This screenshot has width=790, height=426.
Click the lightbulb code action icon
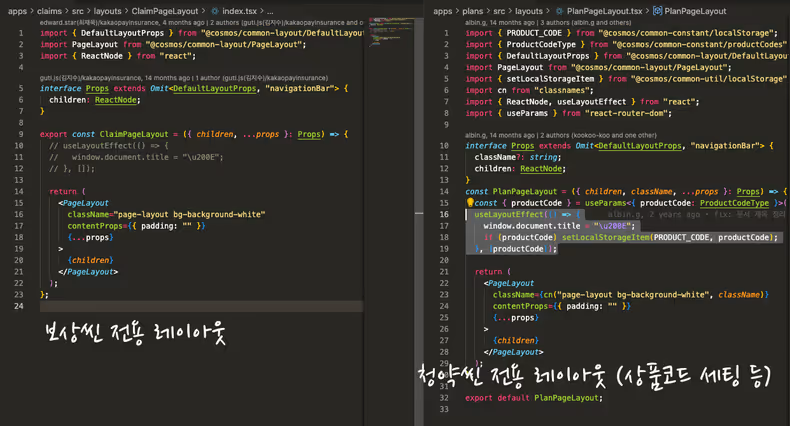tap(470, 202)
